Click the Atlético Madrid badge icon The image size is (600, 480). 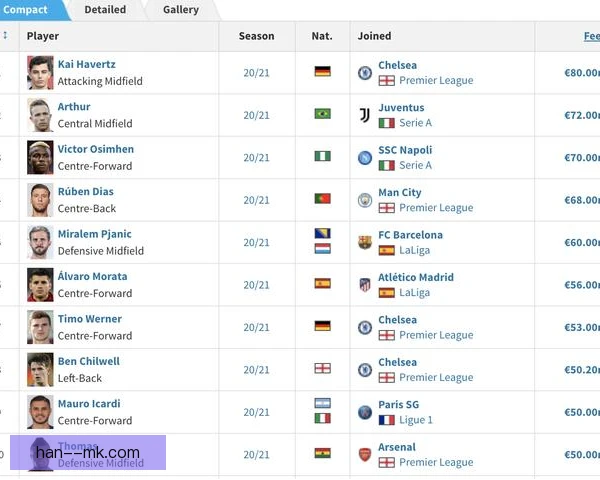point(365,285)
